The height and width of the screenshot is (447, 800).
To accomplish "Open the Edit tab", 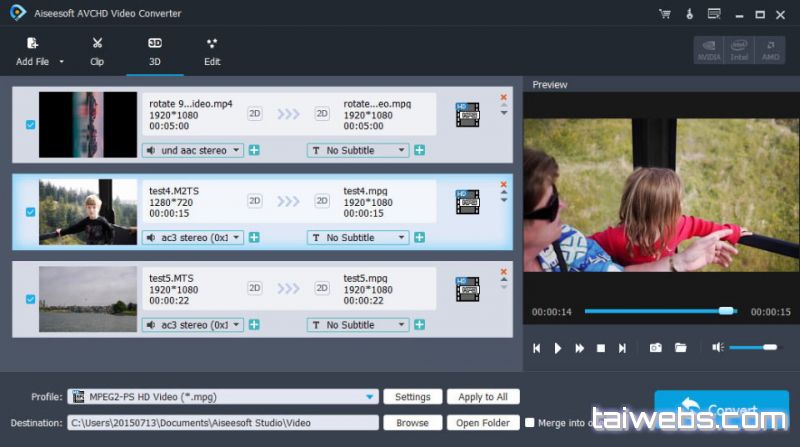I will pyautogui.click(x=212, y=51).
